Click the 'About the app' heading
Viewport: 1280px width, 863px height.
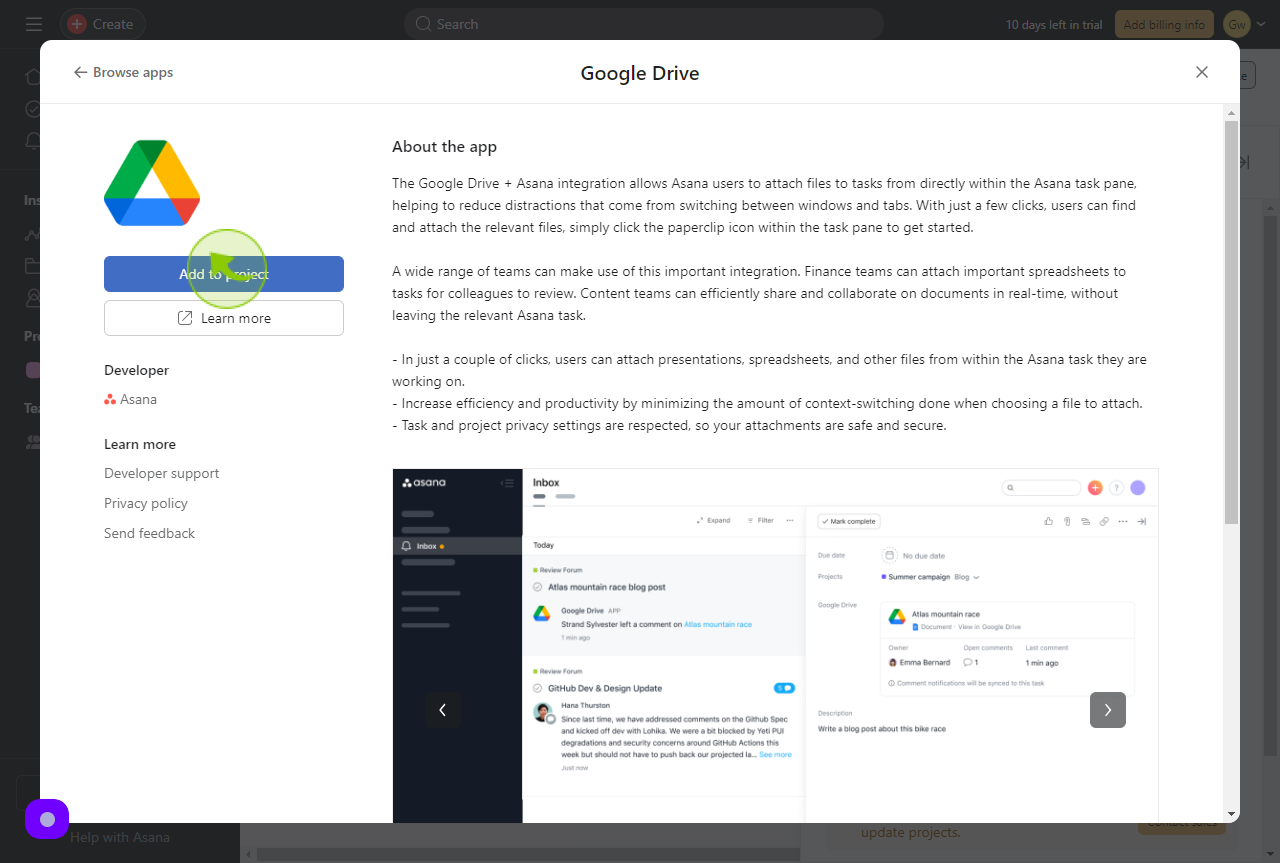pos(444,147)
